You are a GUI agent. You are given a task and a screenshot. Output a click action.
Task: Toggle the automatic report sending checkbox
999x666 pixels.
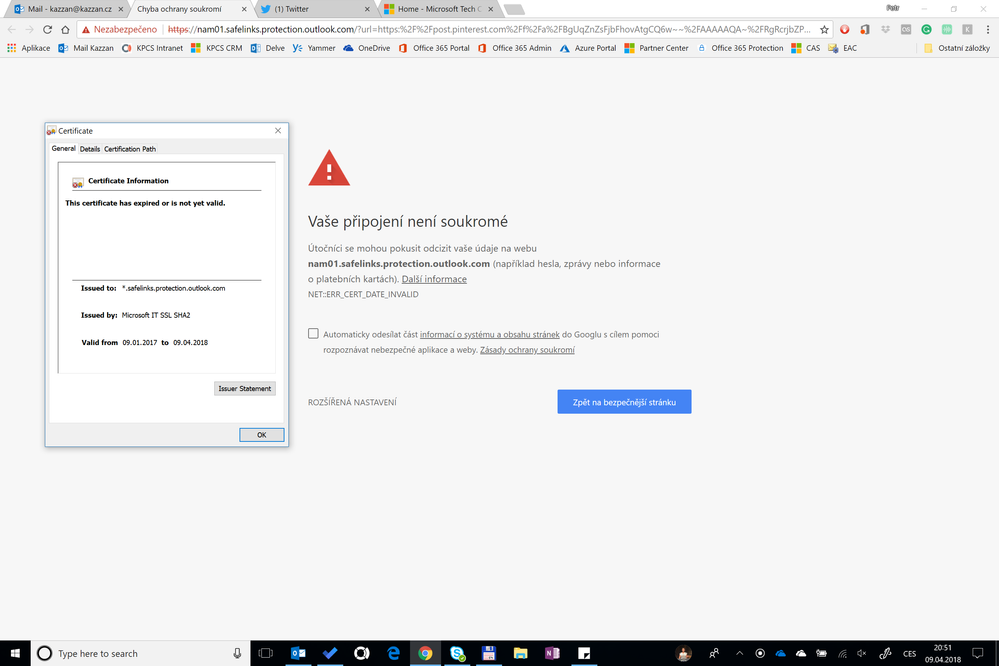tap(313, 333)
